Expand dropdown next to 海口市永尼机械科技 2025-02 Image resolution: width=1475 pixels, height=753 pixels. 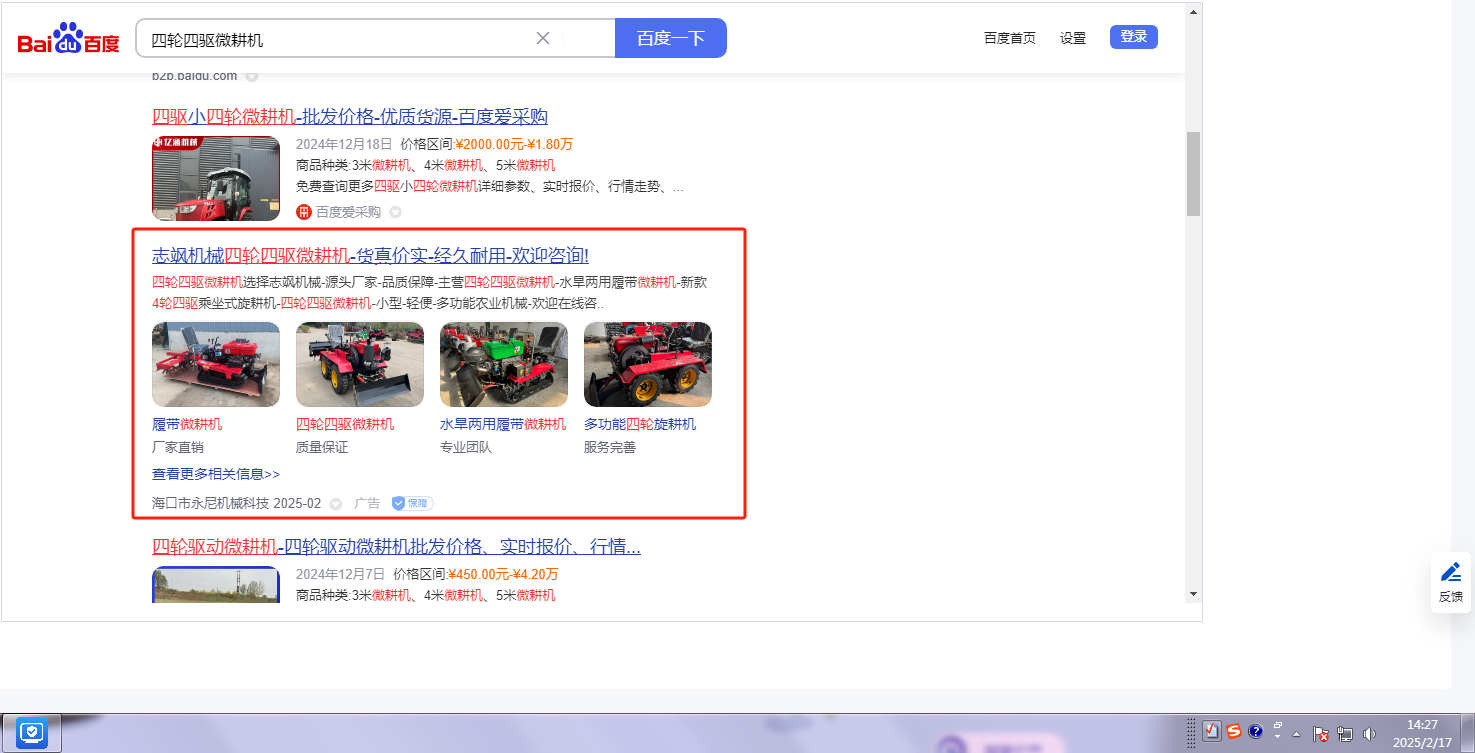click(x=336, y=503)
